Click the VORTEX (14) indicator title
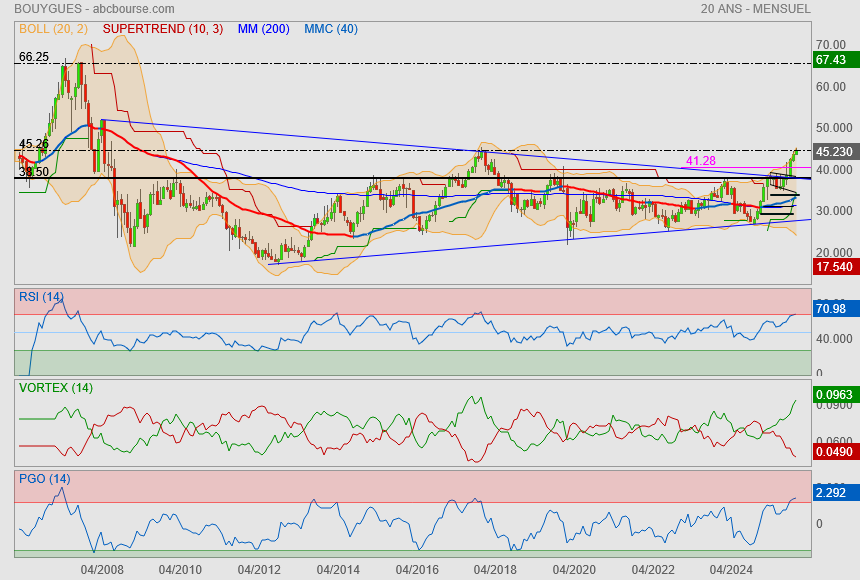This screenshot has height=580, width=860. [x=55, y=388]
